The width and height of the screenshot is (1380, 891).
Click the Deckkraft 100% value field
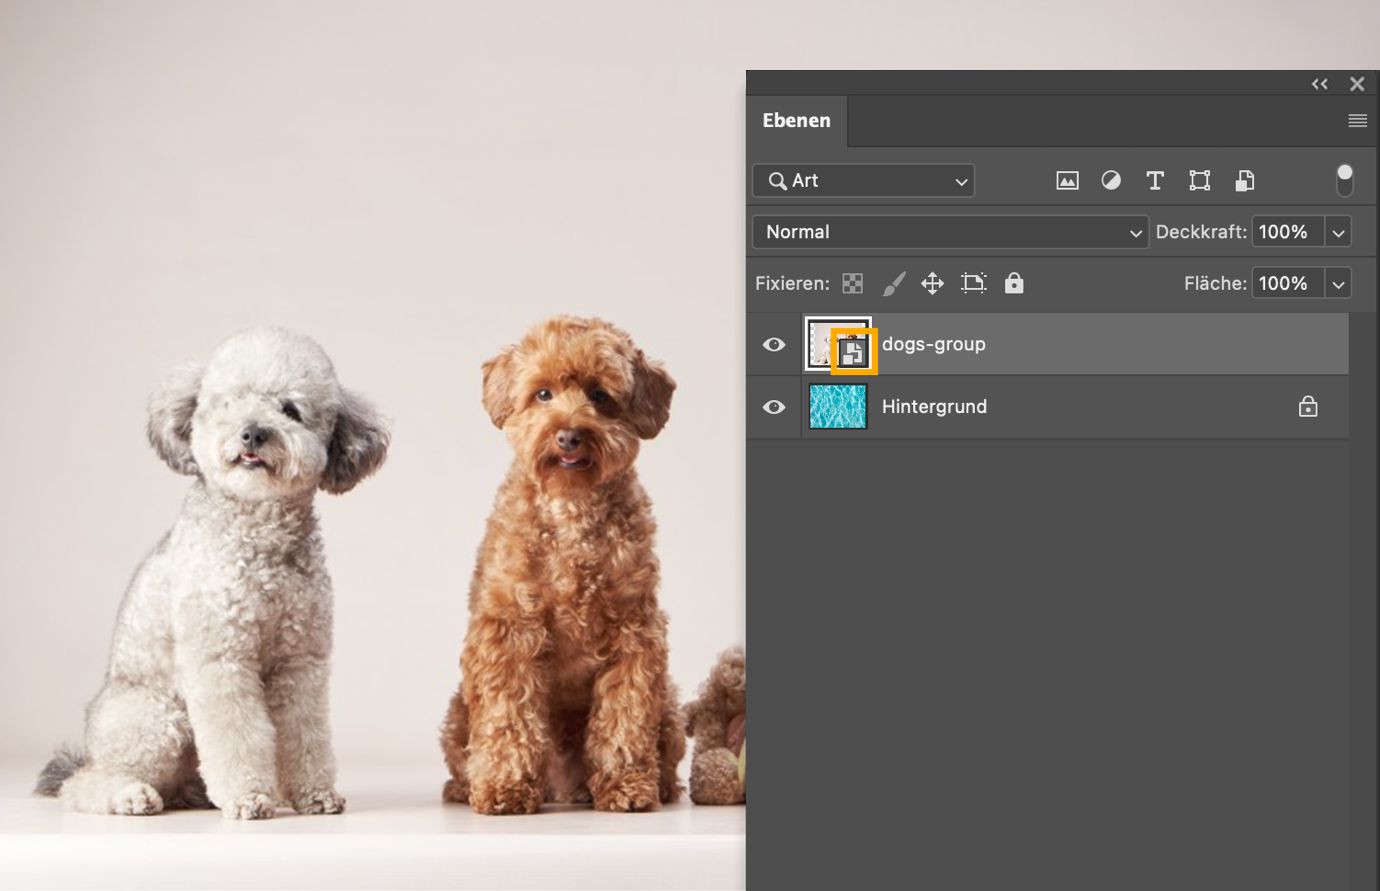click(x=1288, y=232)
